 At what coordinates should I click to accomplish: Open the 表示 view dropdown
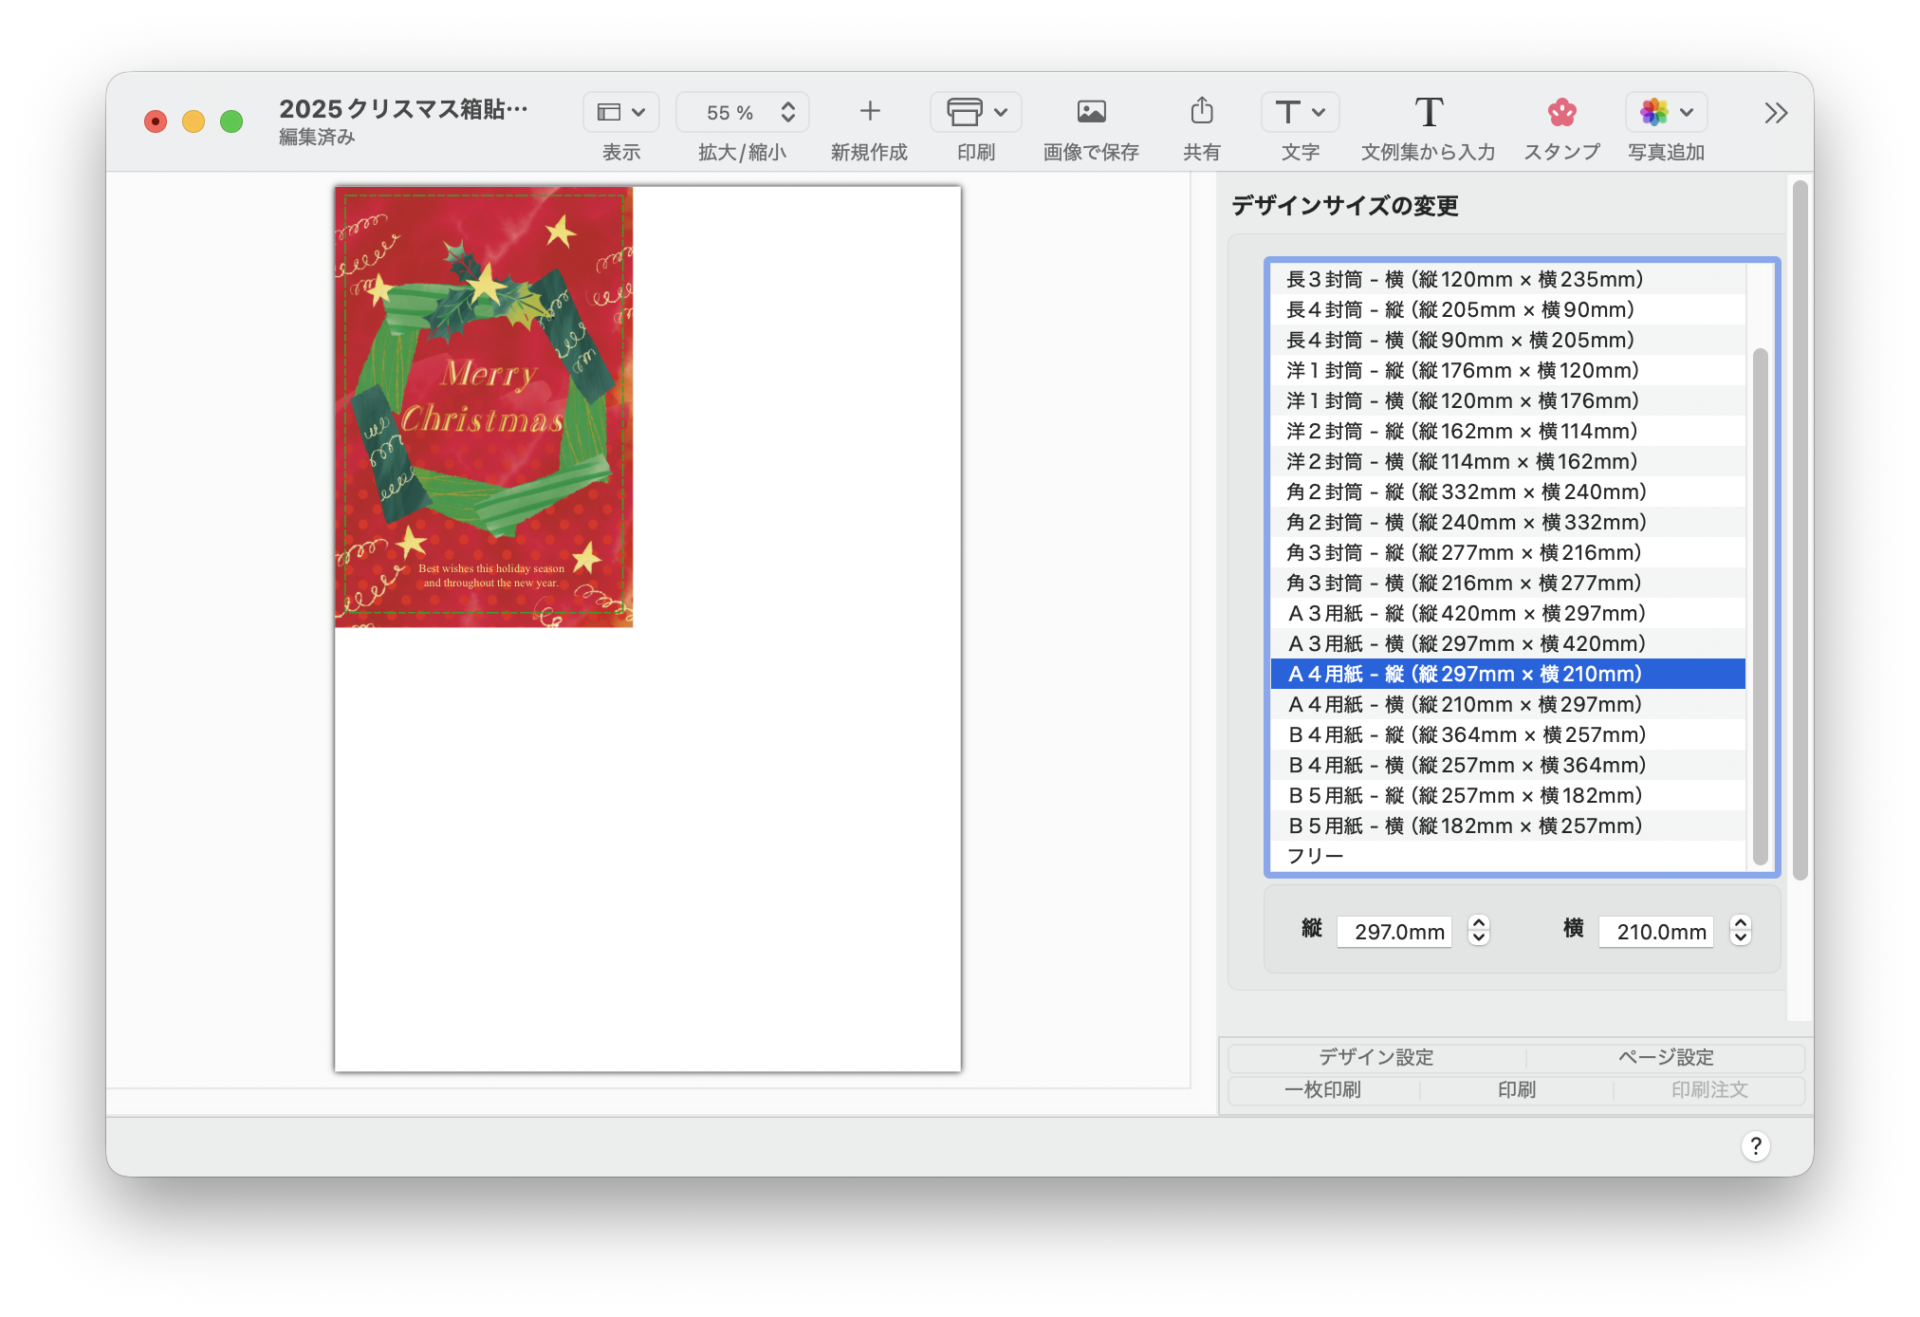(621, 112)
